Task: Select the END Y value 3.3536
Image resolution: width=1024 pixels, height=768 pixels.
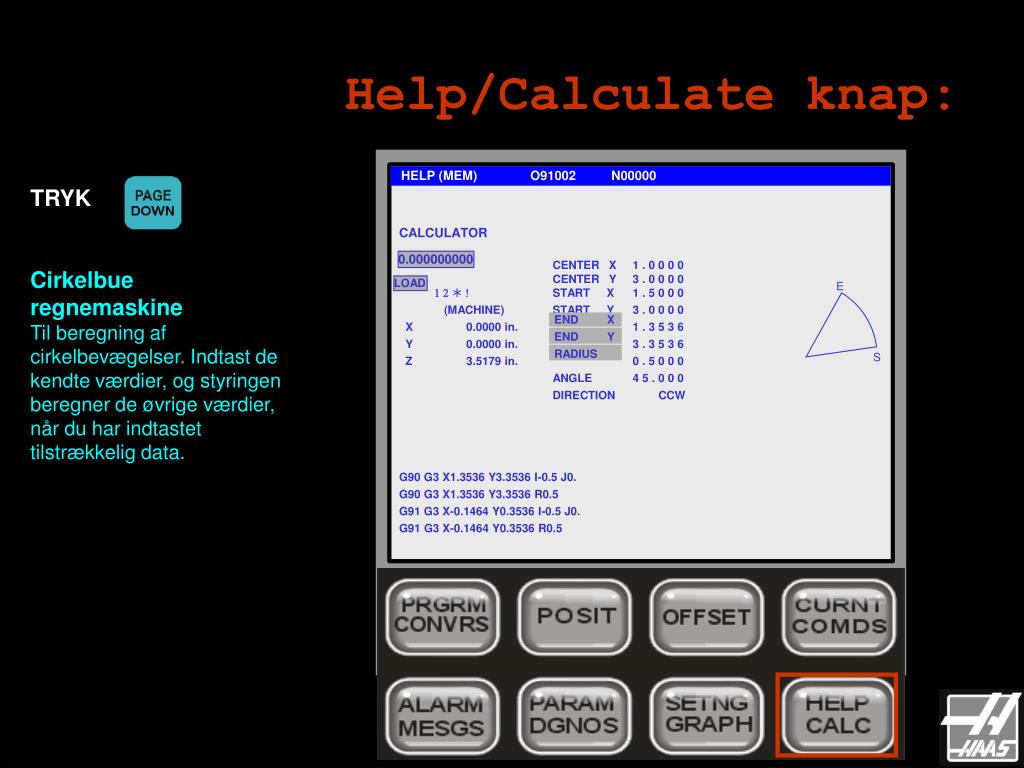Action: point(658,344)
